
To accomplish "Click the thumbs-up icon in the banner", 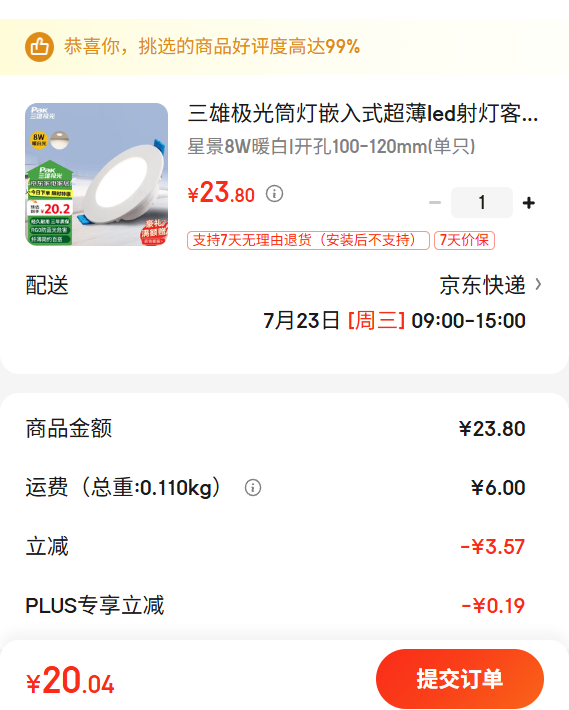I will (x=39, y=47).
